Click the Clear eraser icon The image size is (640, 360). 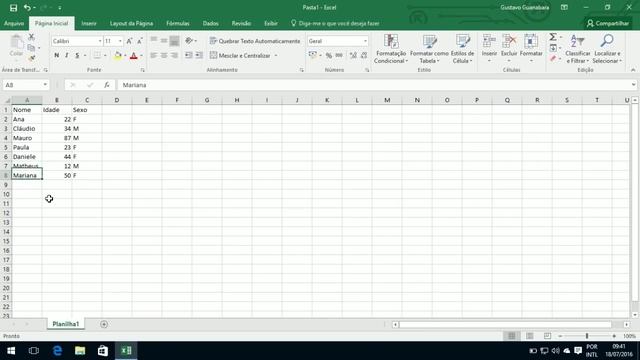pos(553,59)
